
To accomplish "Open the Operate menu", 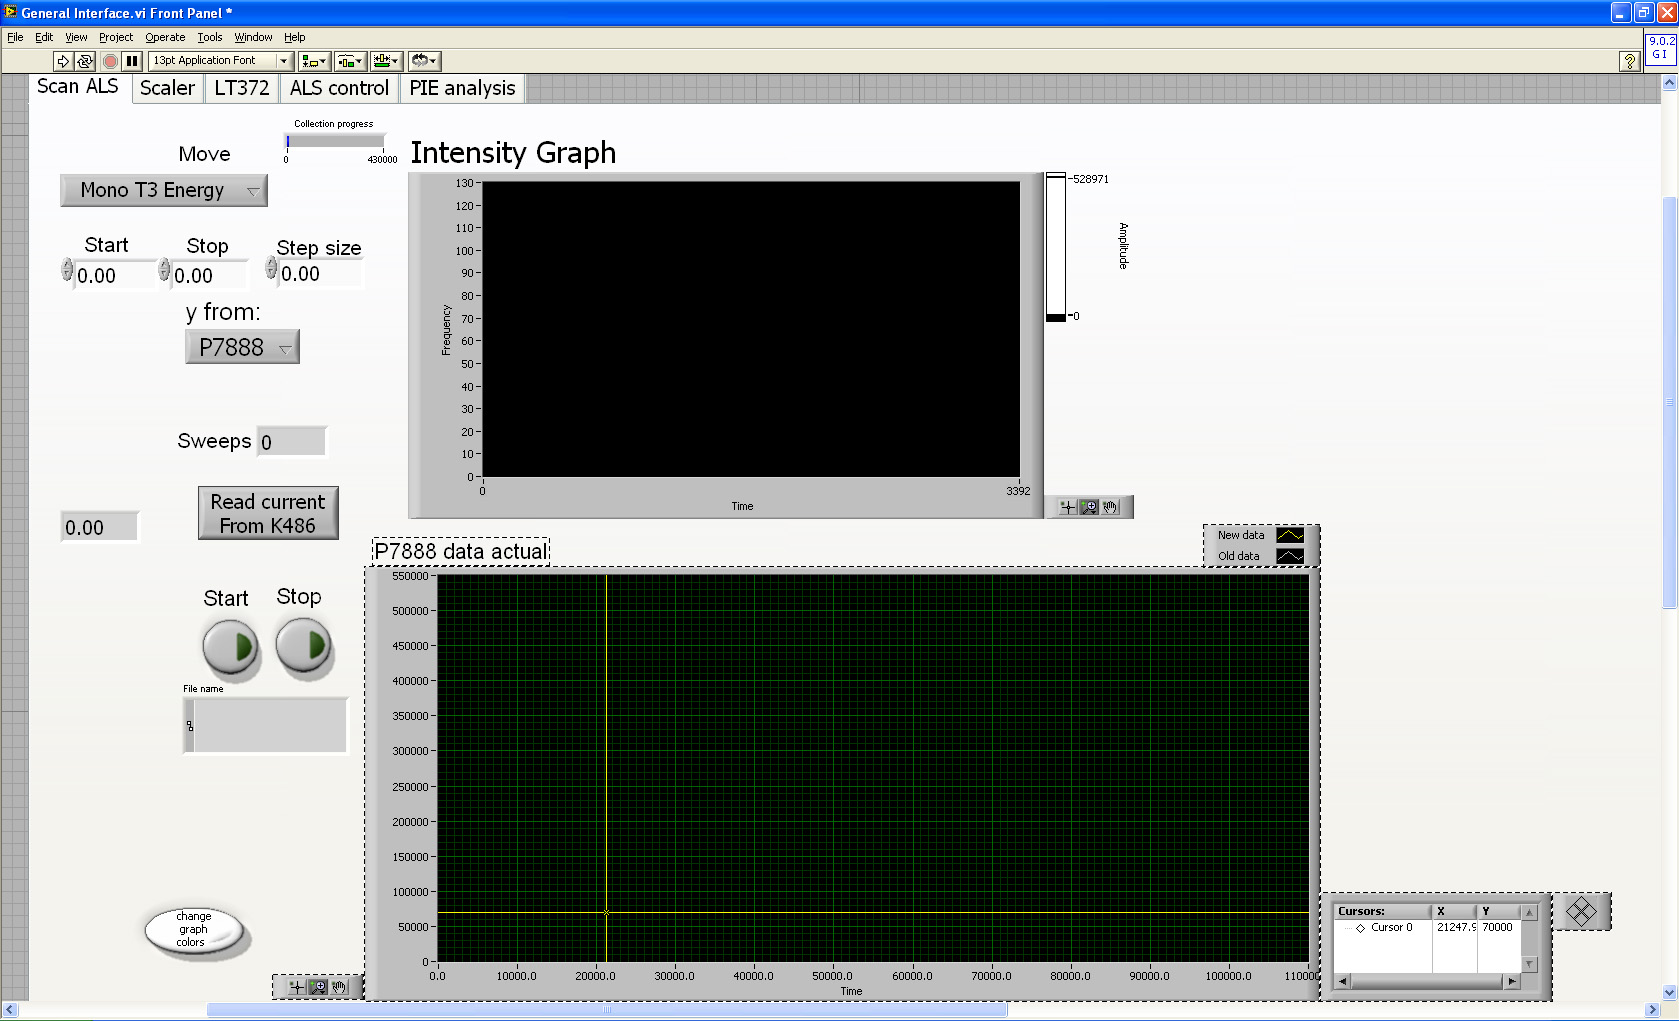I will pos(165,37).
